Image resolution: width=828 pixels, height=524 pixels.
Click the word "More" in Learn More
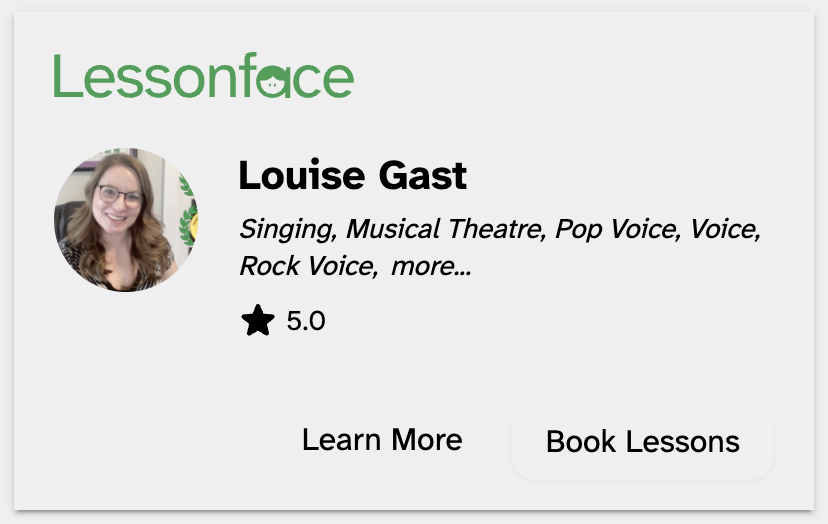pos(427,440)
